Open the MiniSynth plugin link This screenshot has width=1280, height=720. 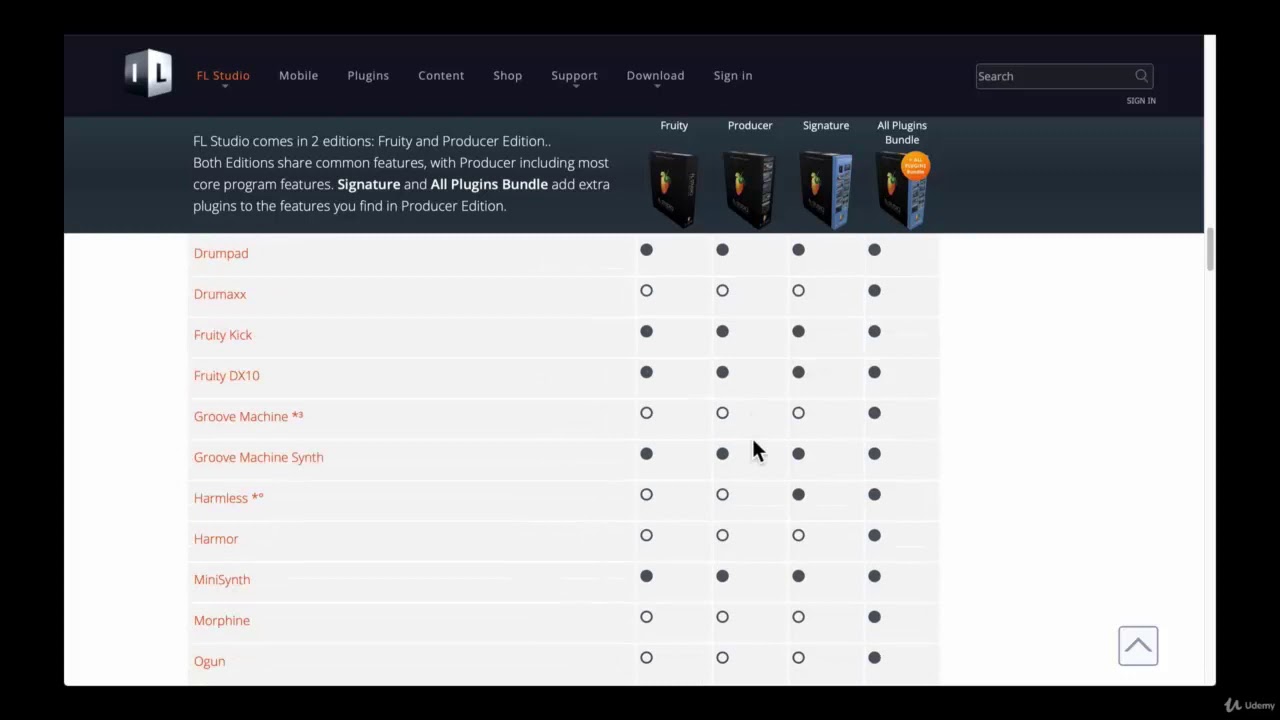coord(222,580)
